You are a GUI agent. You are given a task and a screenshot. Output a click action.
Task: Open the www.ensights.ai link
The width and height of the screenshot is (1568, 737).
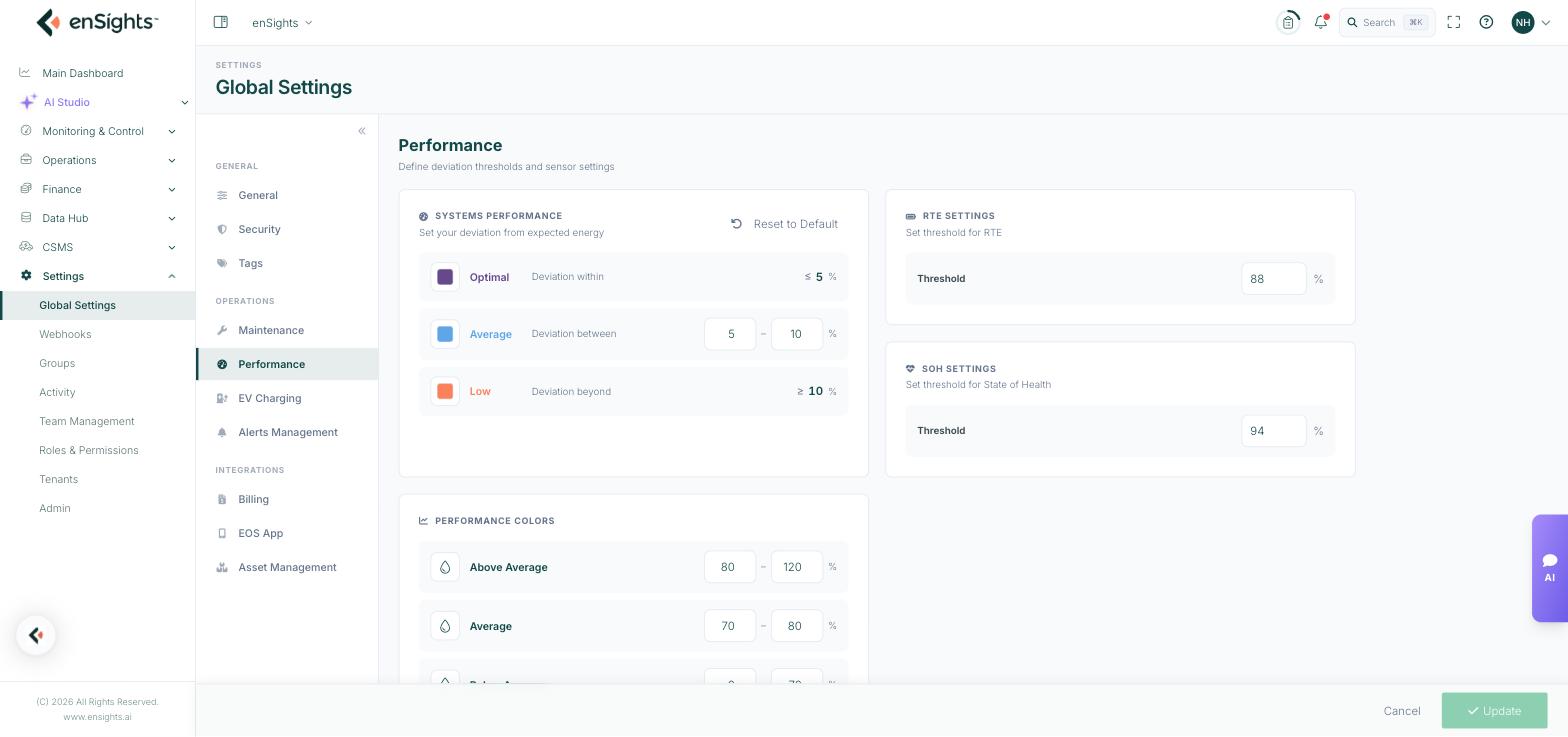pyautogui.click(x=97, y=717)
